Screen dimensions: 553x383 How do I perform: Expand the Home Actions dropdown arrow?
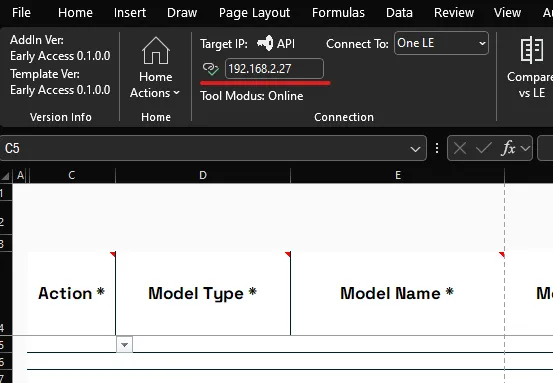pos(176,93)
